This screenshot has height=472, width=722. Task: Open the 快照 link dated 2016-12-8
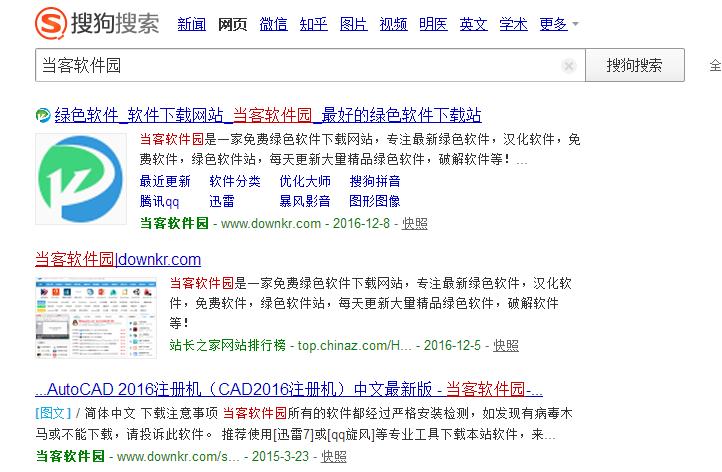pos(415,224)
